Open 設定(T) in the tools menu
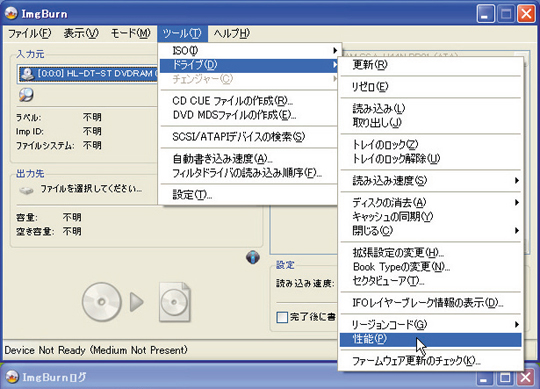This screenshot has height=389, width=540. [x=249, y=195]
